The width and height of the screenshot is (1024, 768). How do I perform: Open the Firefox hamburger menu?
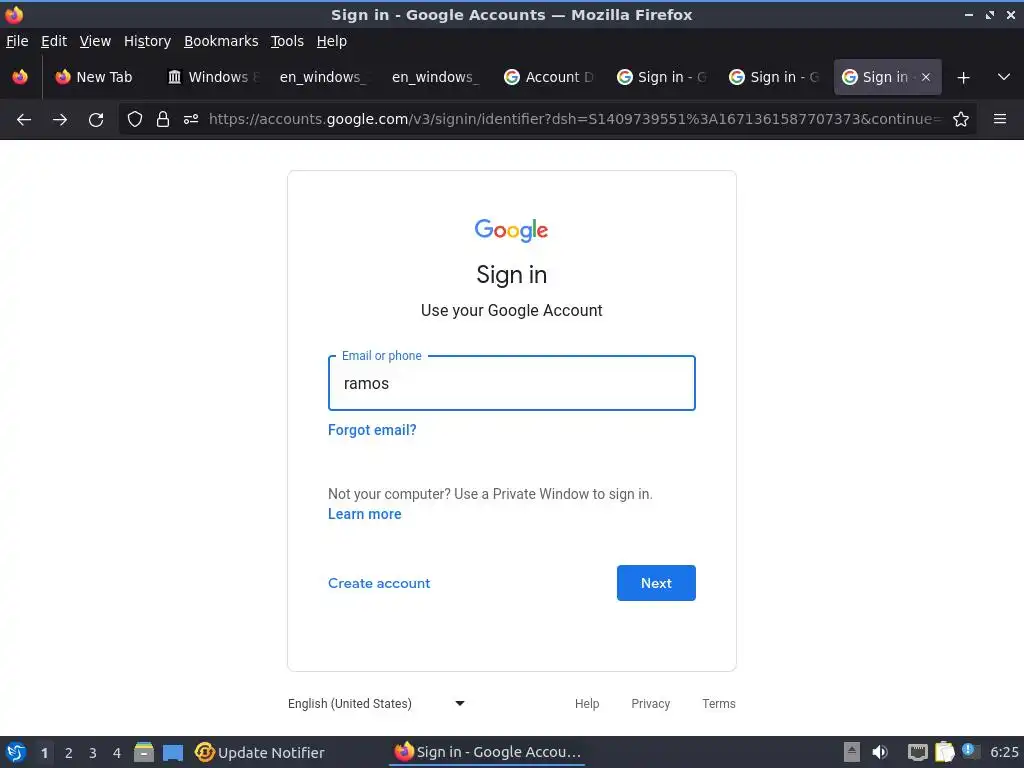coord(1000,119)
